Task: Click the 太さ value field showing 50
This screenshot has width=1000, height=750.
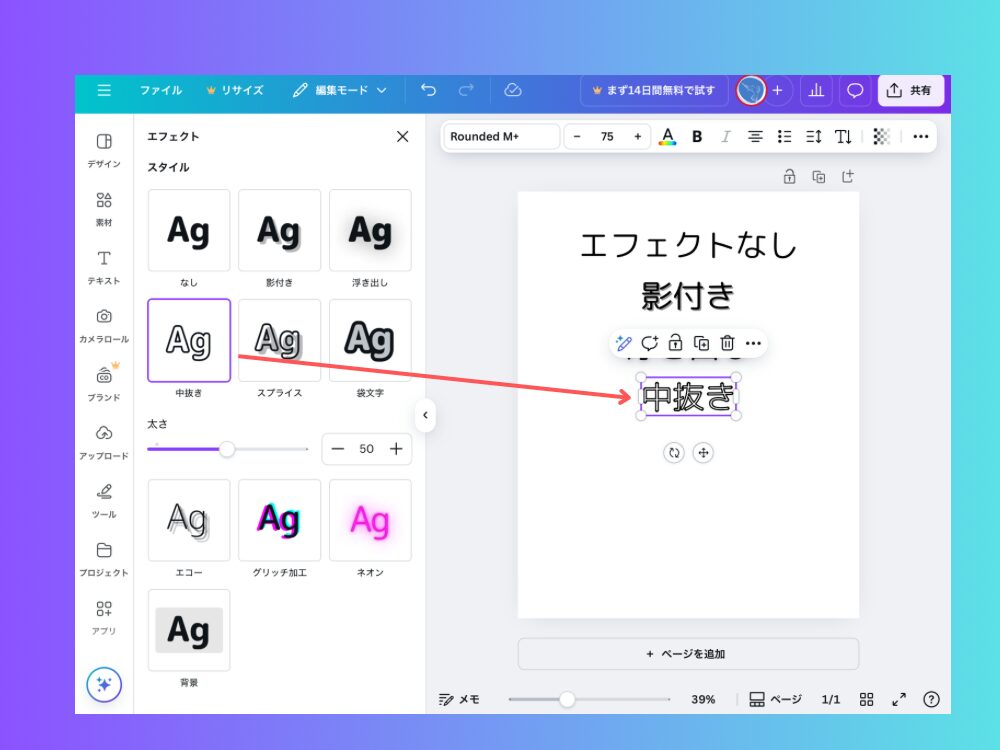Action: click(x=366, y=449)
